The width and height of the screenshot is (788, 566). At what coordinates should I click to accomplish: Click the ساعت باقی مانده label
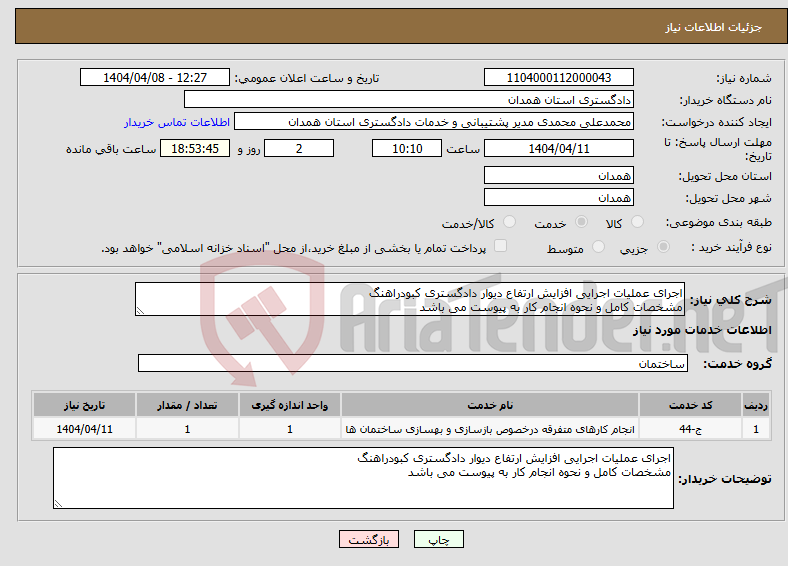coord(111,149)
